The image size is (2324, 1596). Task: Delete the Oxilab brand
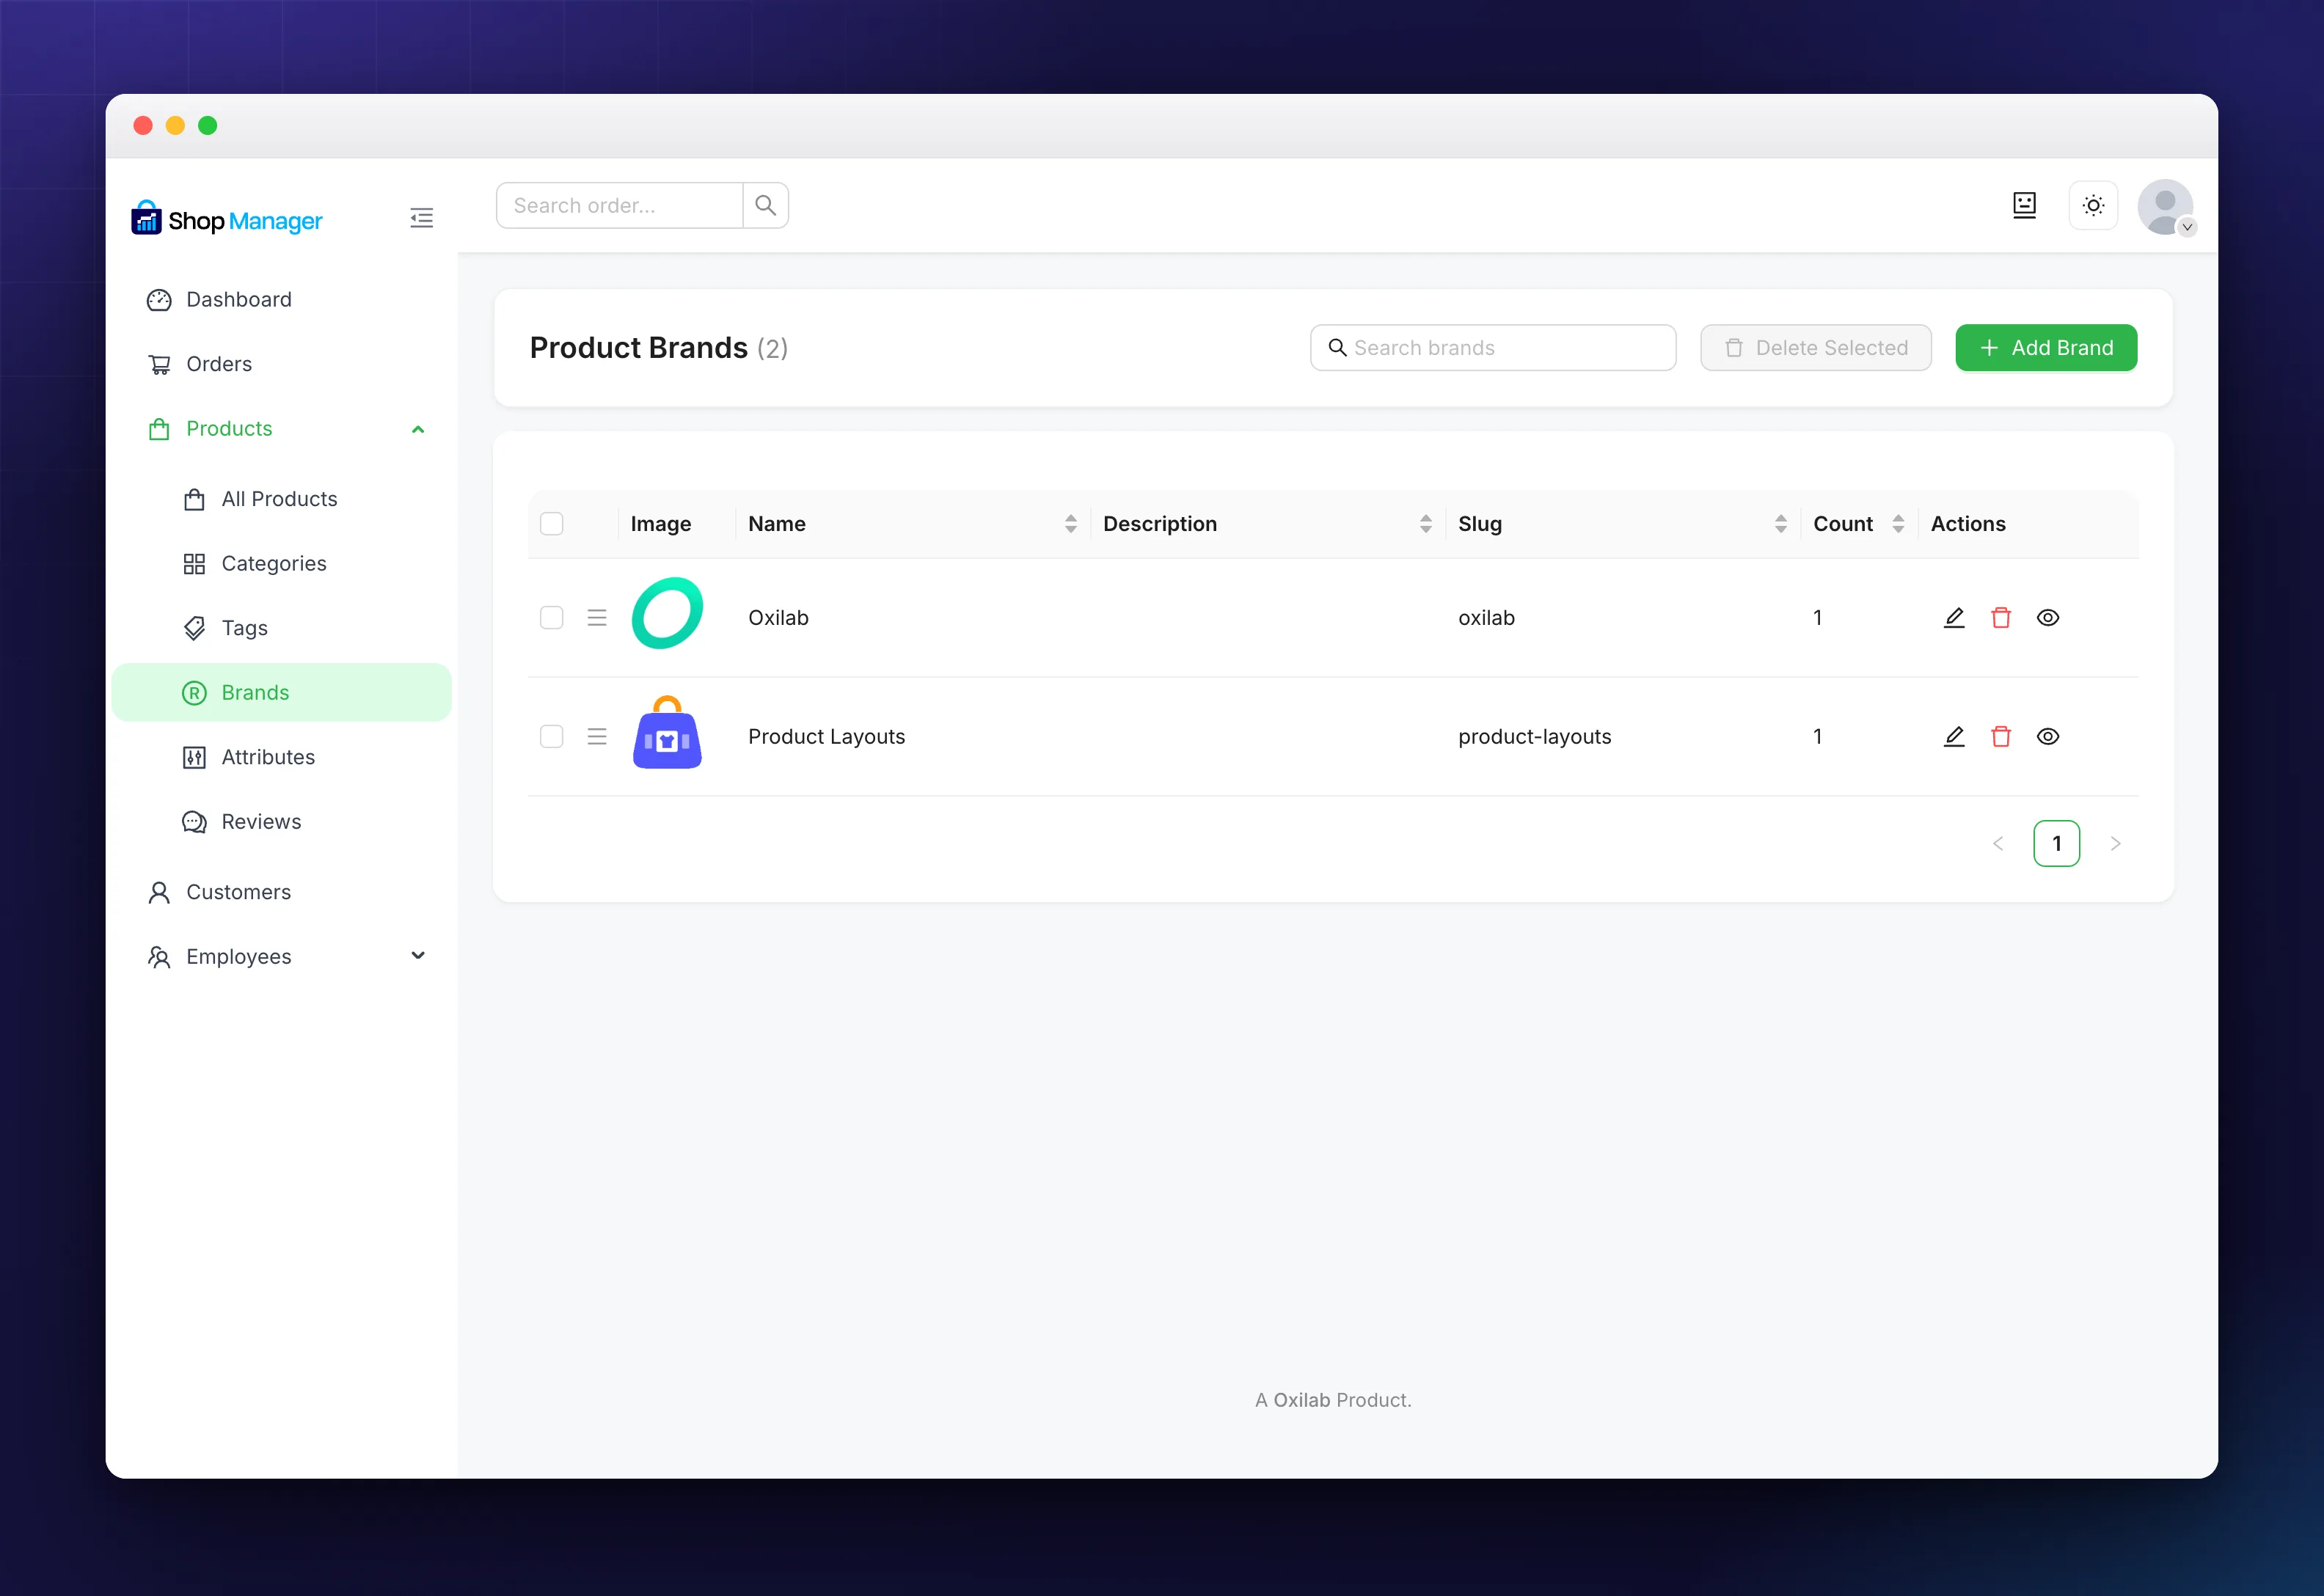click(x=2001, y=618)
